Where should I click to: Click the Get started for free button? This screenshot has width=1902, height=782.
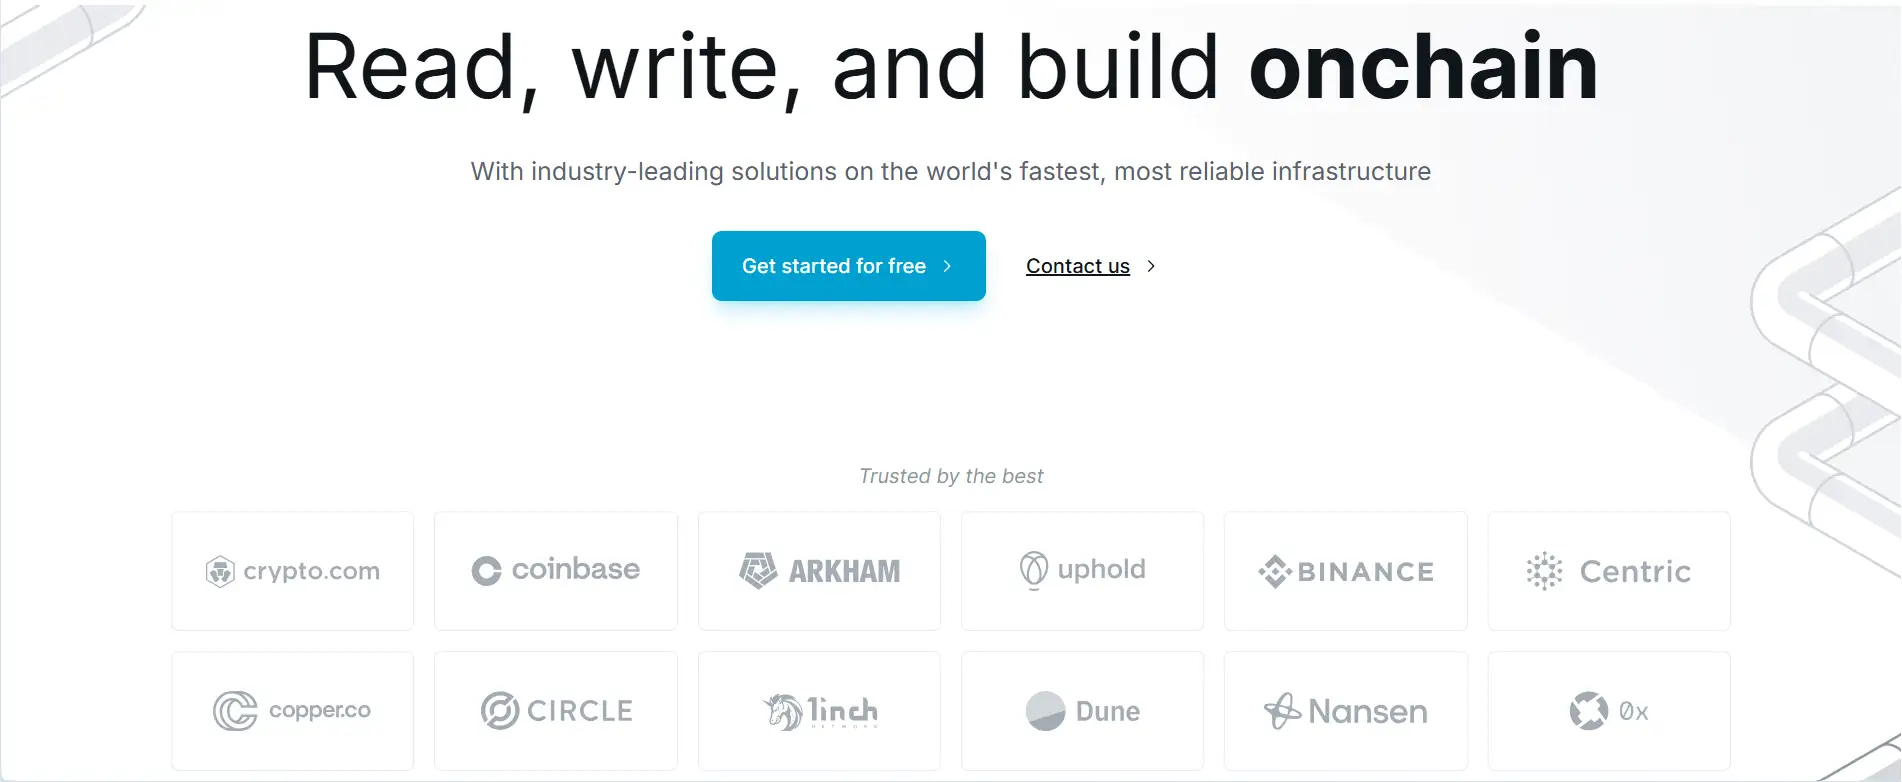(x=848, y=266)
